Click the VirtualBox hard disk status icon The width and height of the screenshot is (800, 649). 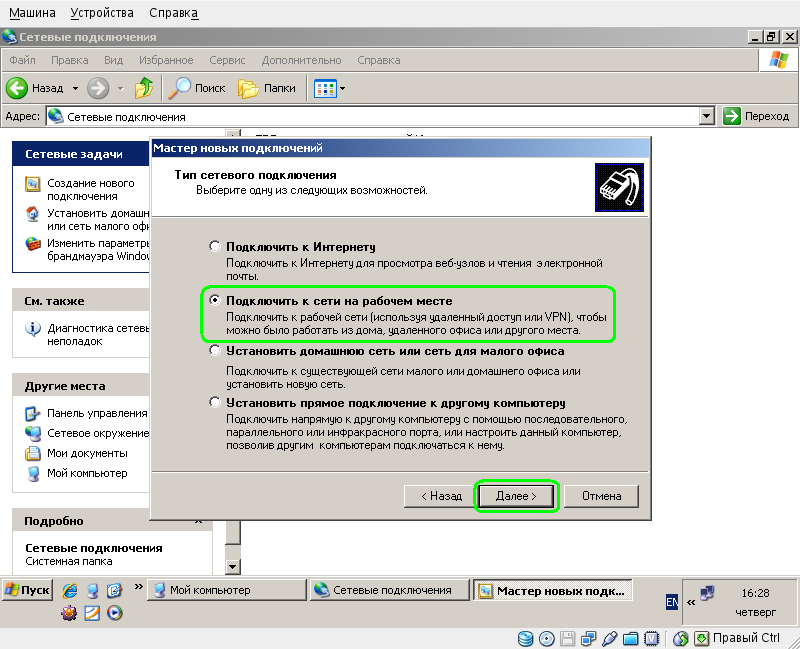[x=525, y=638]
